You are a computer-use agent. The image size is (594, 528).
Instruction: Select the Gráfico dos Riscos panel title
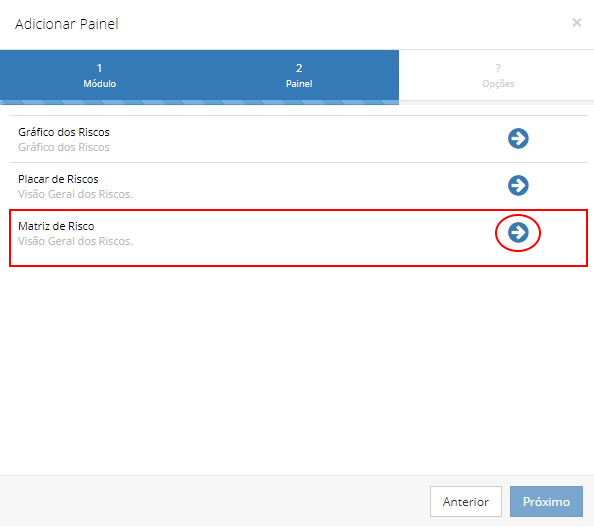tap(64, 132)
